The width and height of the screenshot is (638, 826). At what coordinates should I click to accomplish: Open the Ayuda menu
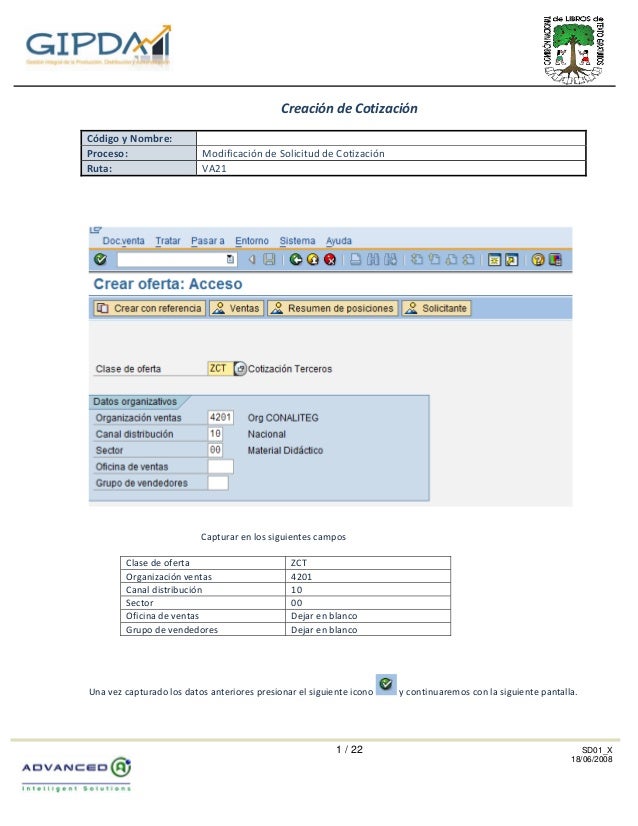(x=338, y=241)
